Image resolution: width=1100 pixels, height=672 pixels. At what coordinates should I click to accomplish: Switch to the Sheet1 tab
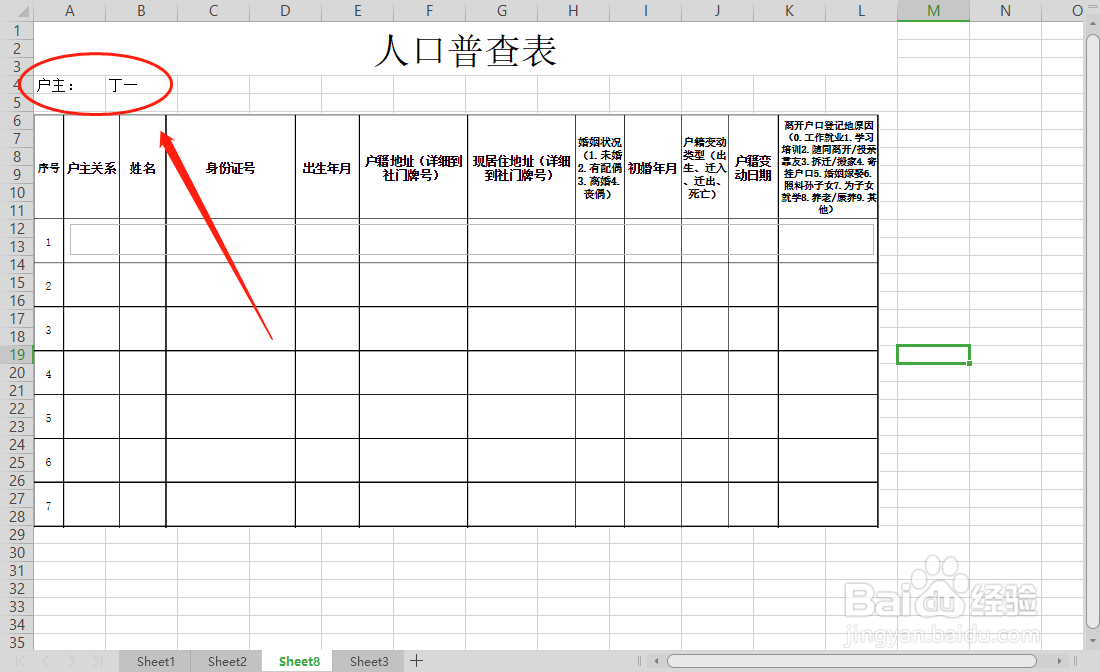[x=155, y=661]
